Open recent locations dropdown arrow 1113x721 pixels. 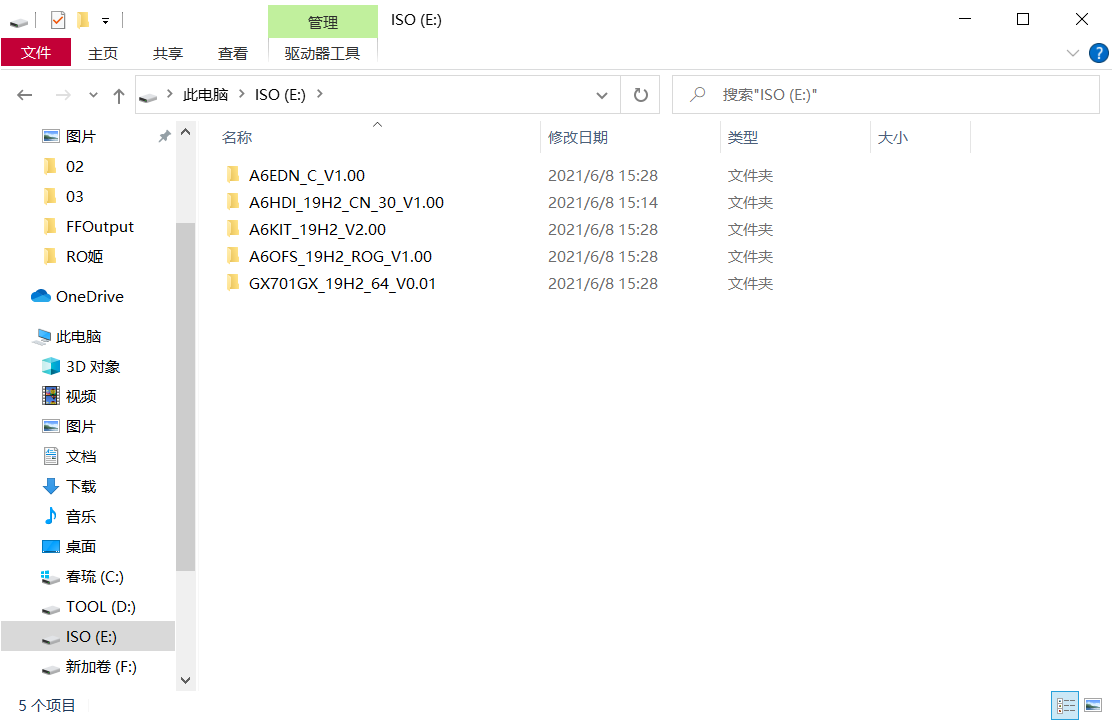tap(93, 95)
